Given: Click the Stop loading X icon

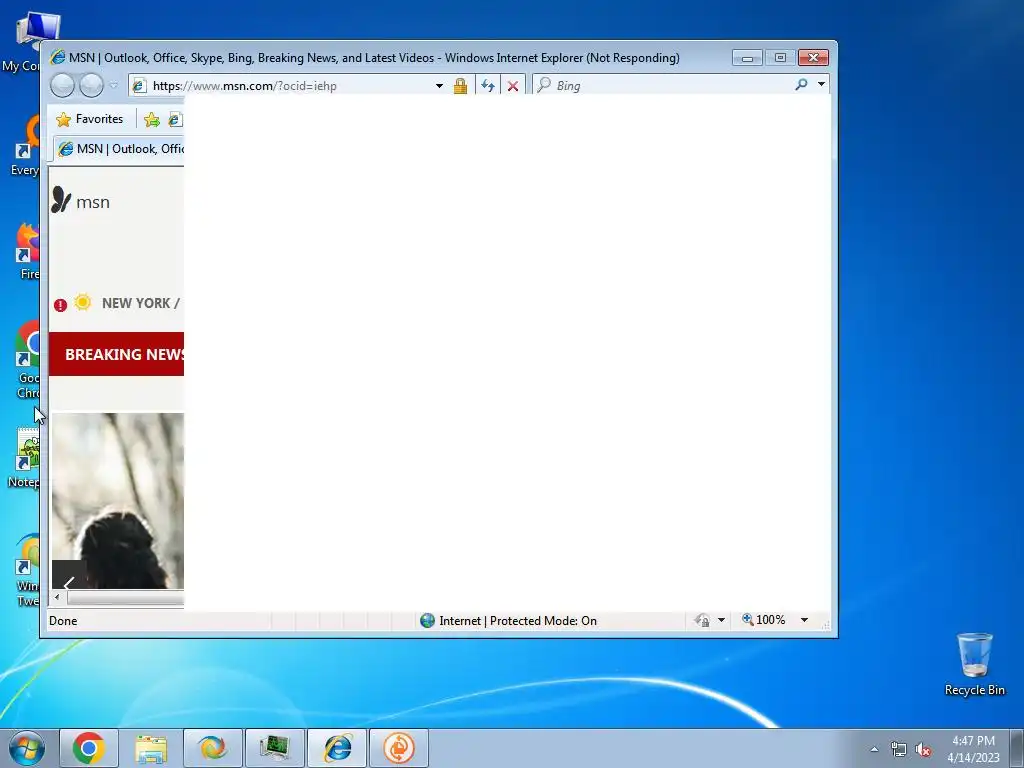Looking at the screenshot, I should pos(513,86).
